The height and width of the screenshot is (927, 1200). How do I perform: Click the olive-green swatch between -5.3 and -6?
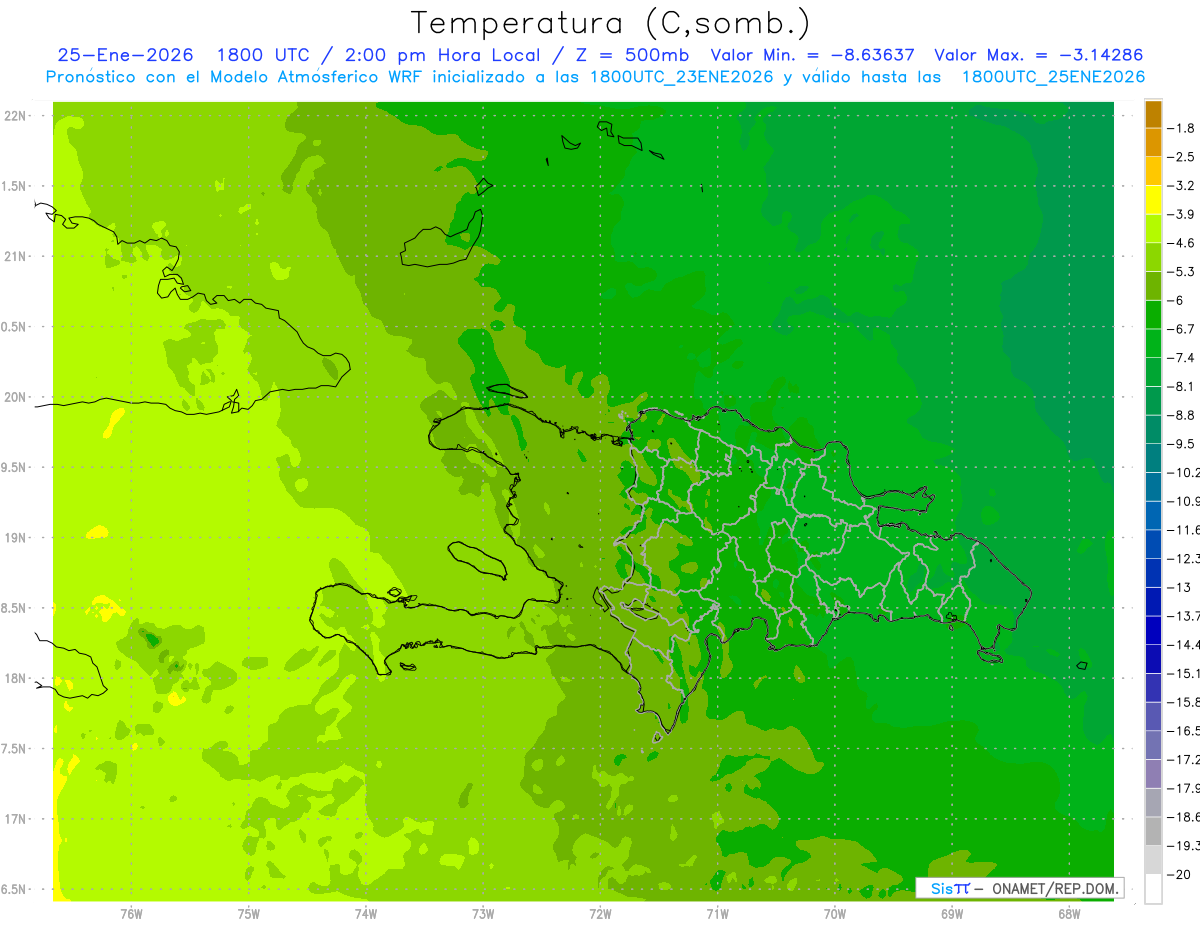point(1153,286)
